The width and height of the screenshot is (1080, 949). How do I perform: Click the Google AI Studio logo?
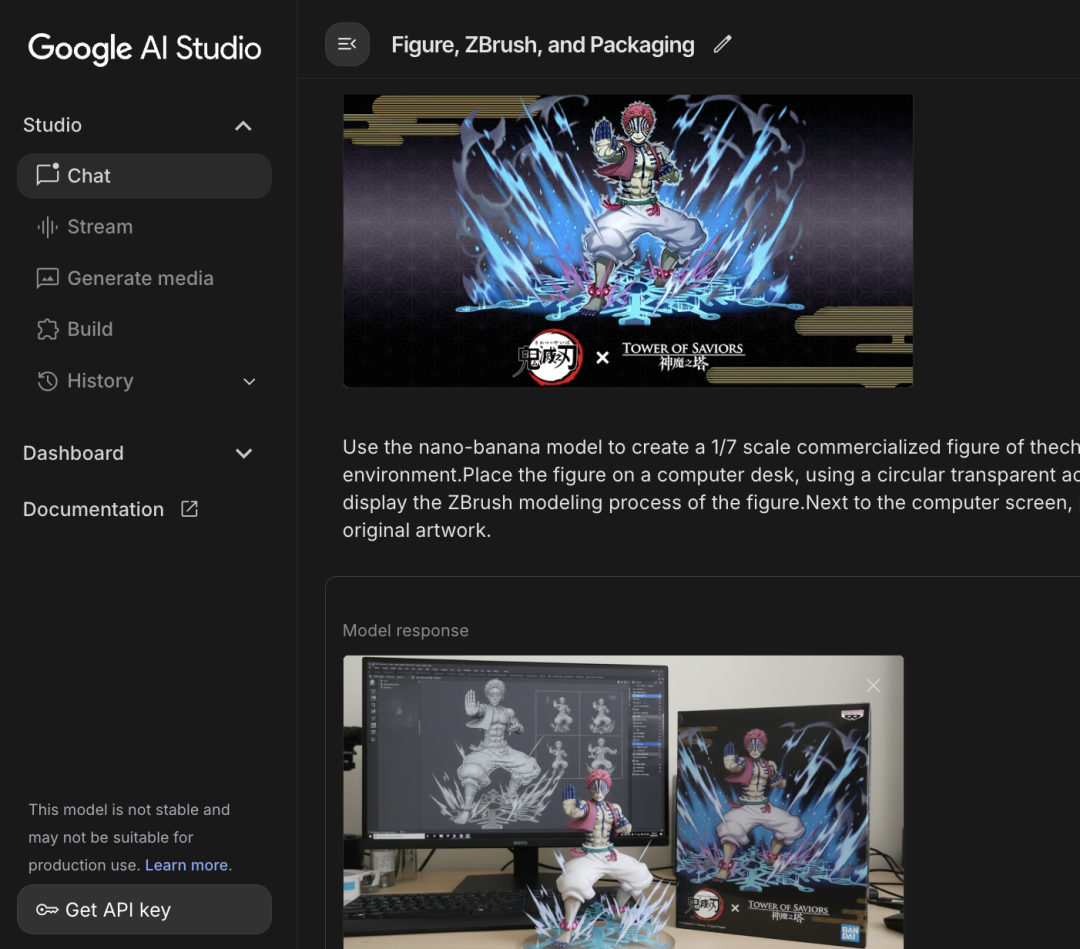144,48
